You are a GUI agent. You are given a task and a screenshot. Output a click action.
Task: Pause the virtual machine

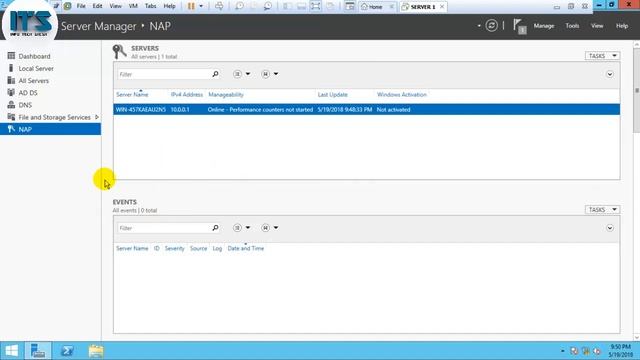click(191, 6)
